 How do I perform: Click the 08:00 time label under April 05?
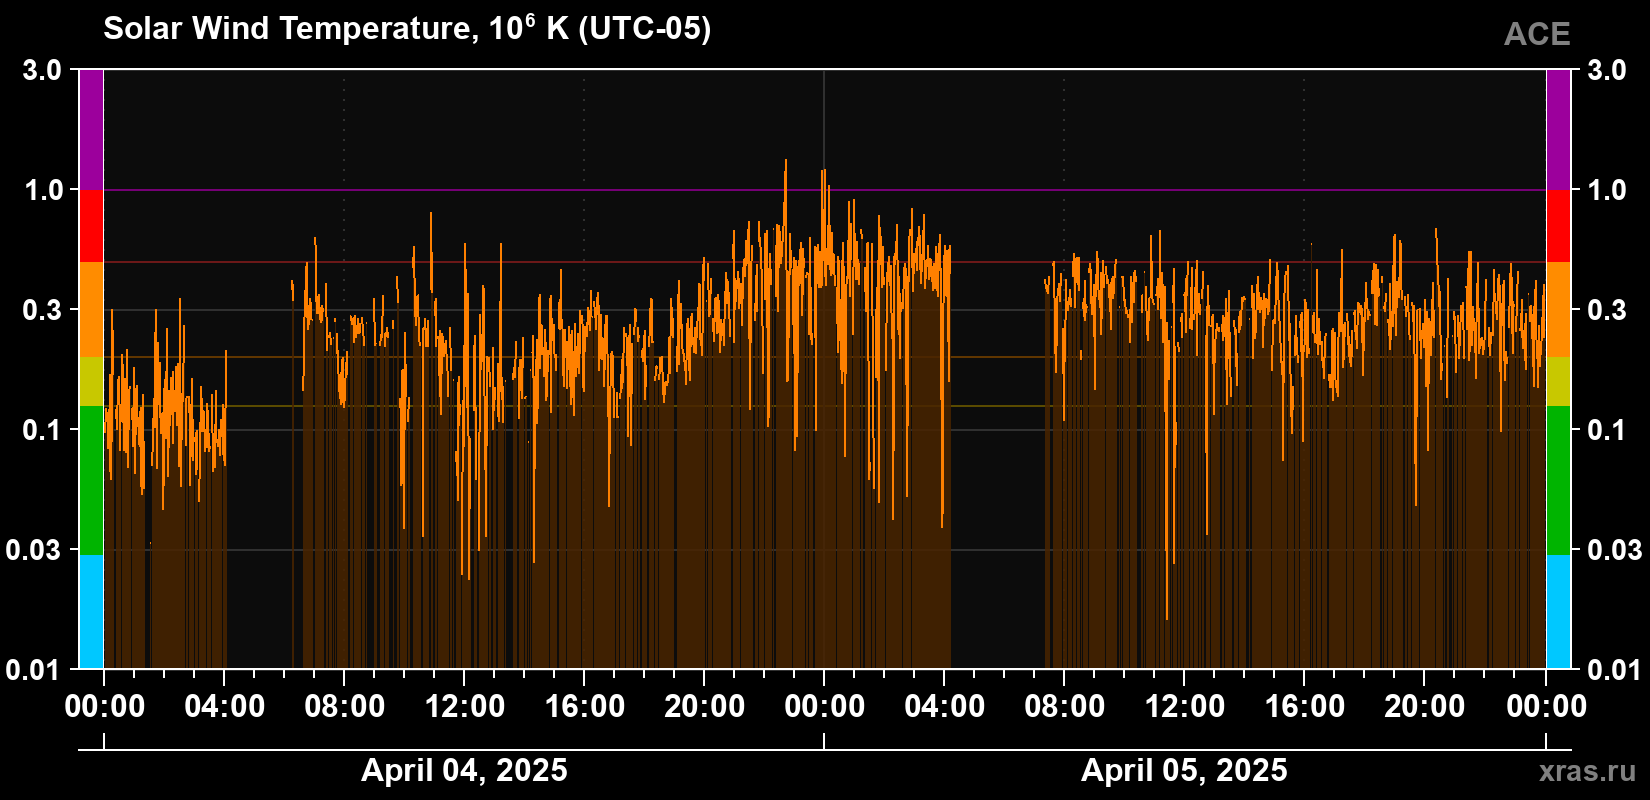1065,707
